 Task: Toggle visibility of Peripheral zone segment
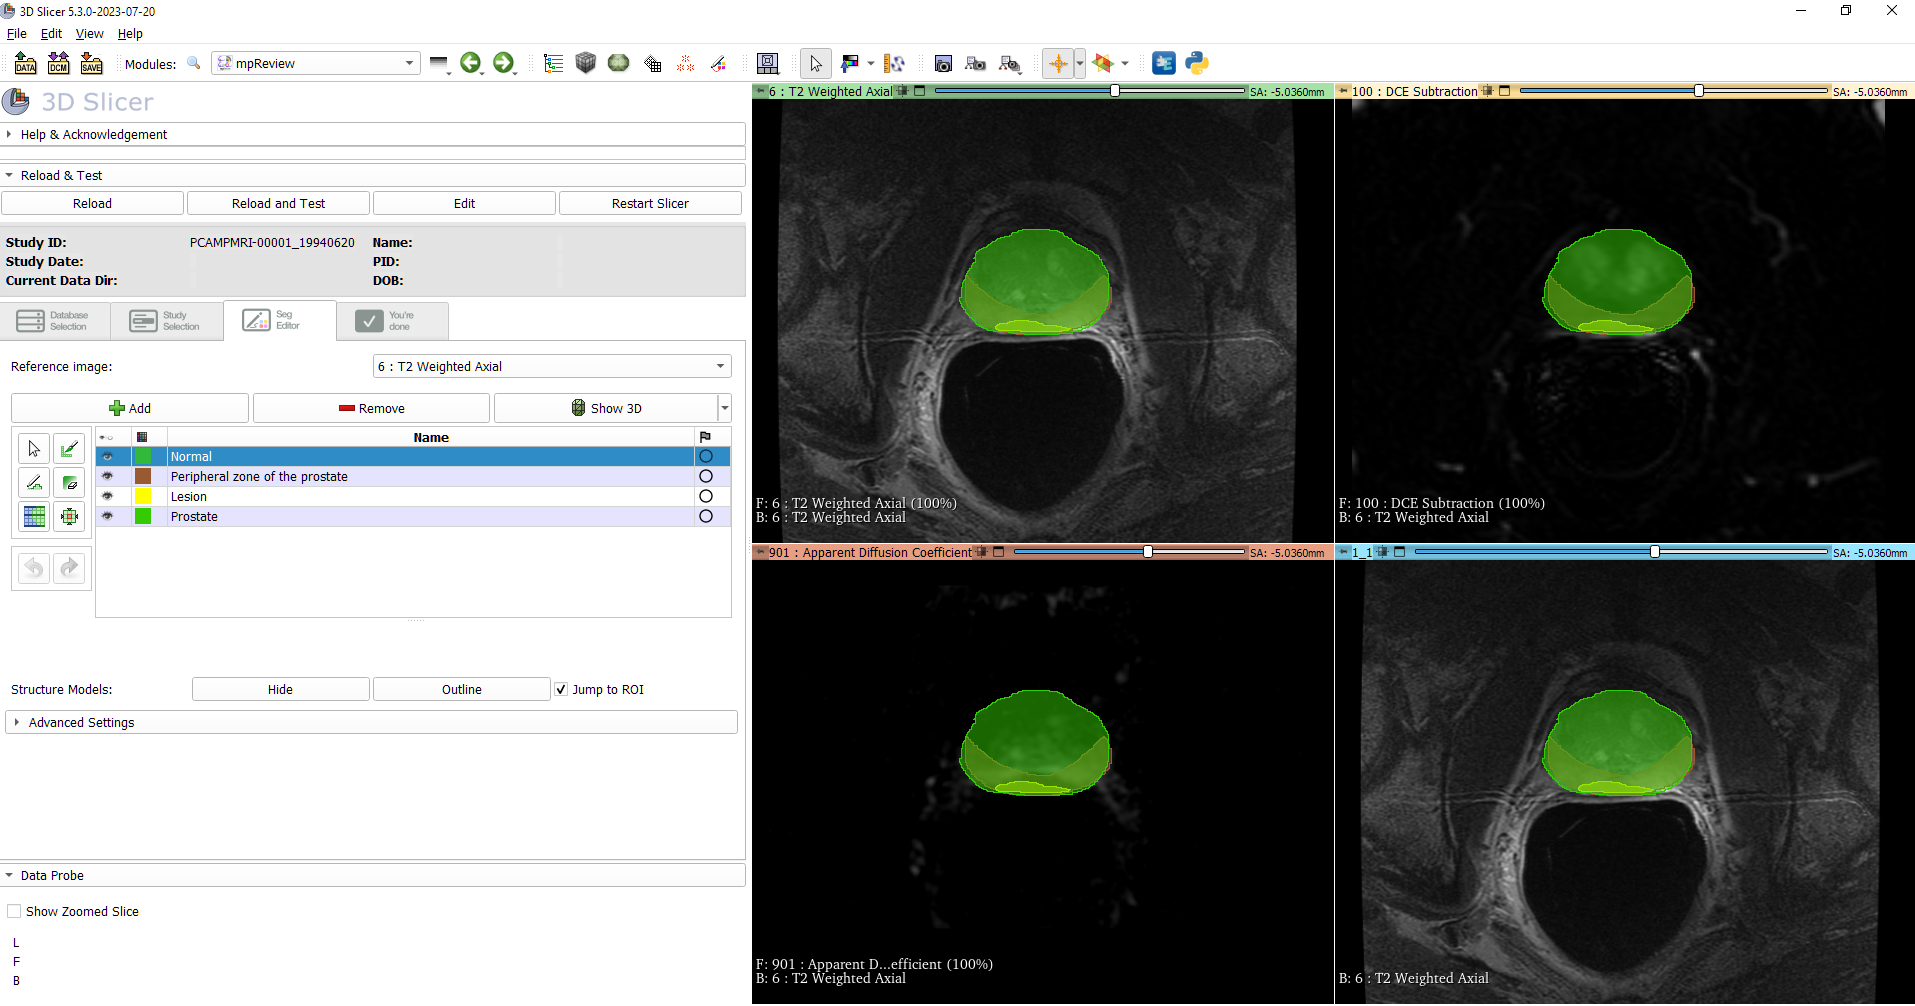(x=108, y=477)
